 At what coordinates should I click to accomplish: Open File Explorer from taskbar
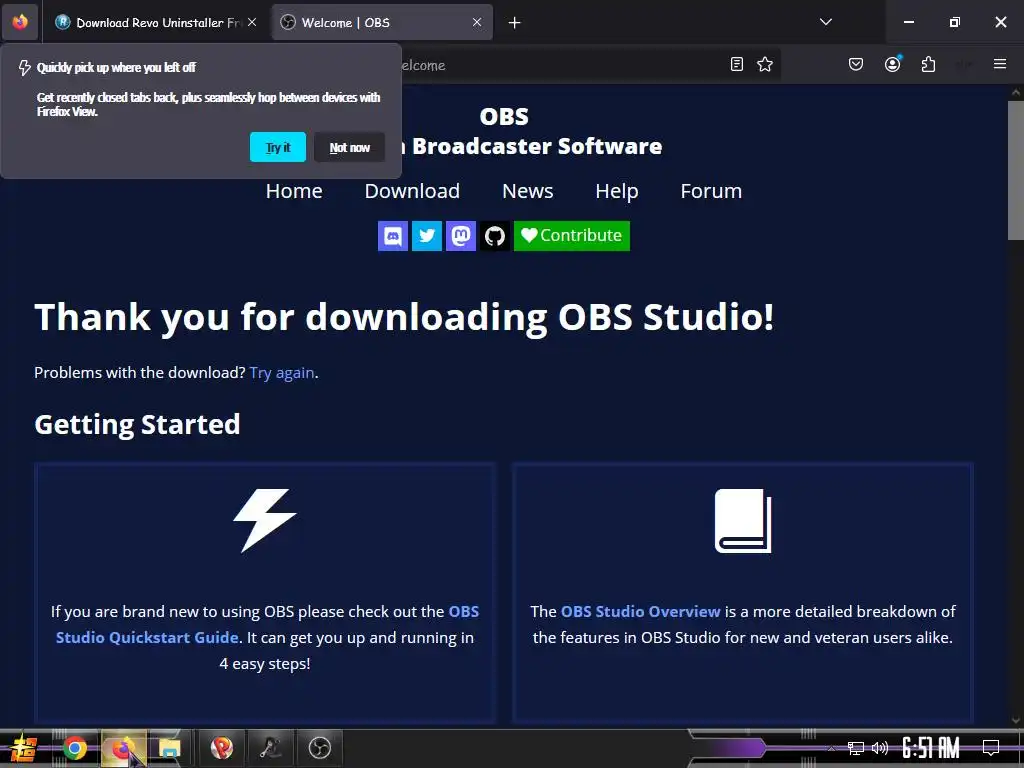169,748
